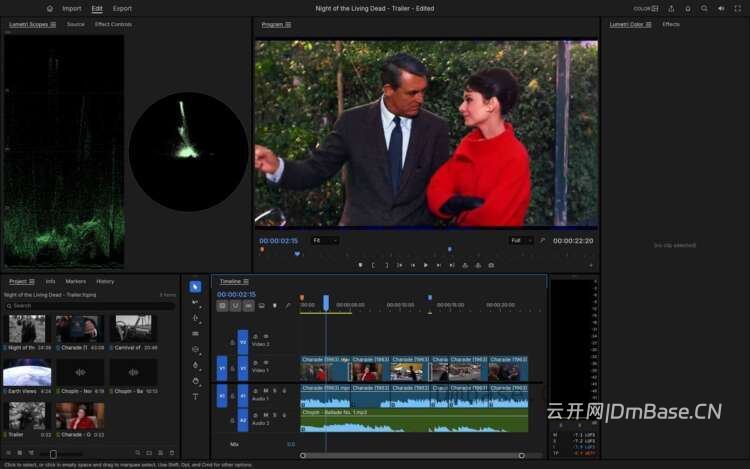Toggle nest sequences insert mode in Timeline
The image size is (750, 469).
point(222,305)
